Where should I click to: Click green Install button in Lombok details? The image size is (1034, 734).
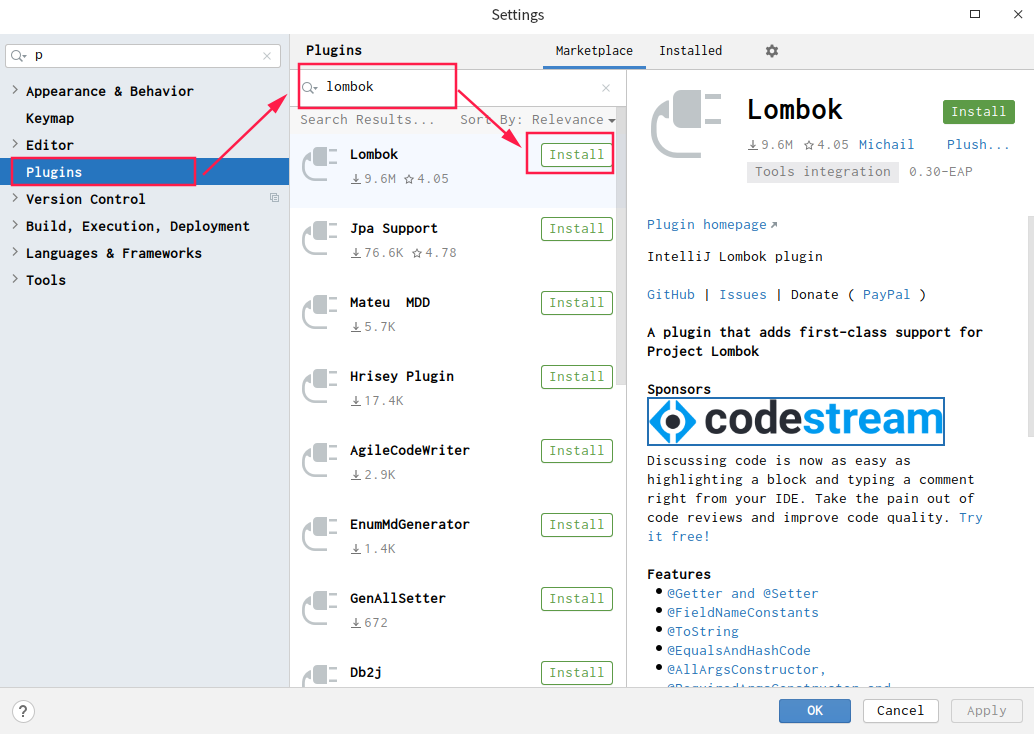979,112
